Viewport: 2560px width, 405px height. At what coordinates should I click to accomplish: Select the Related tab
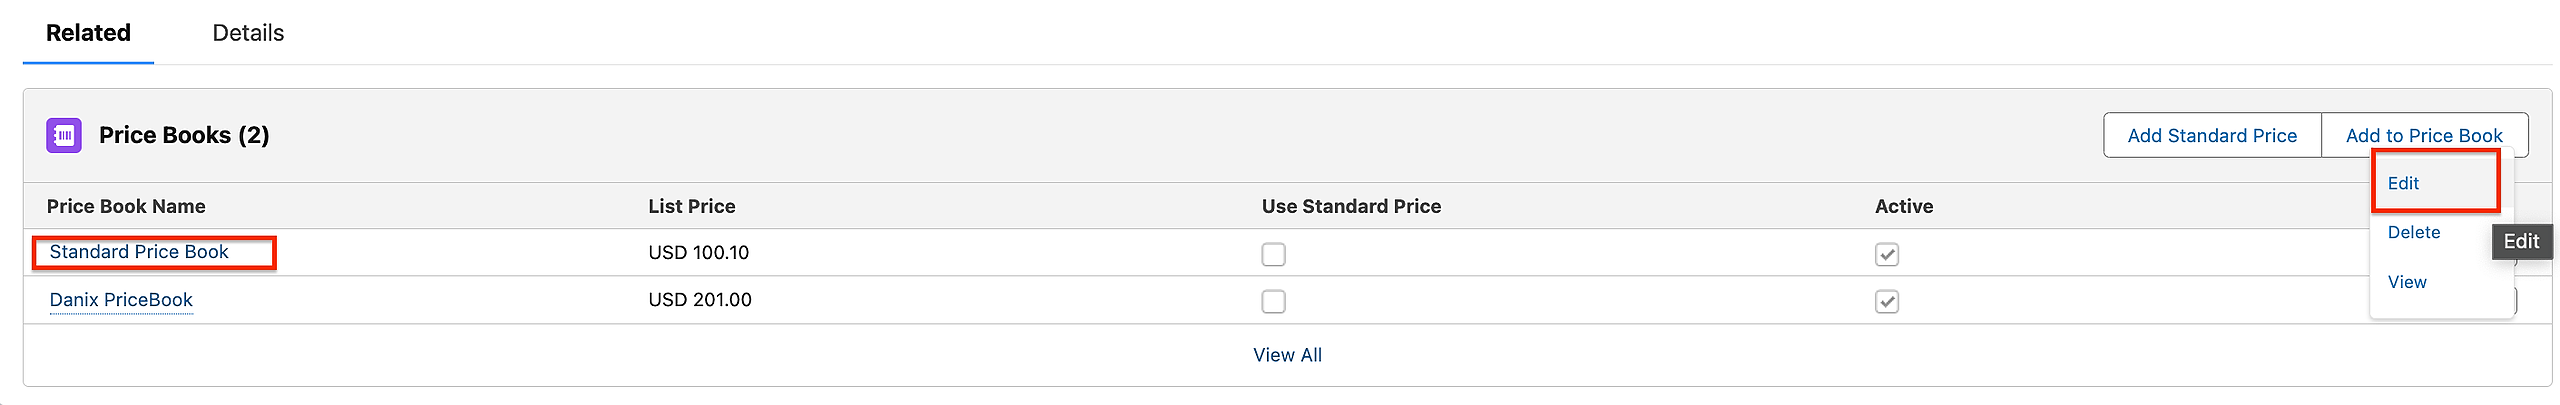point(88,33)
